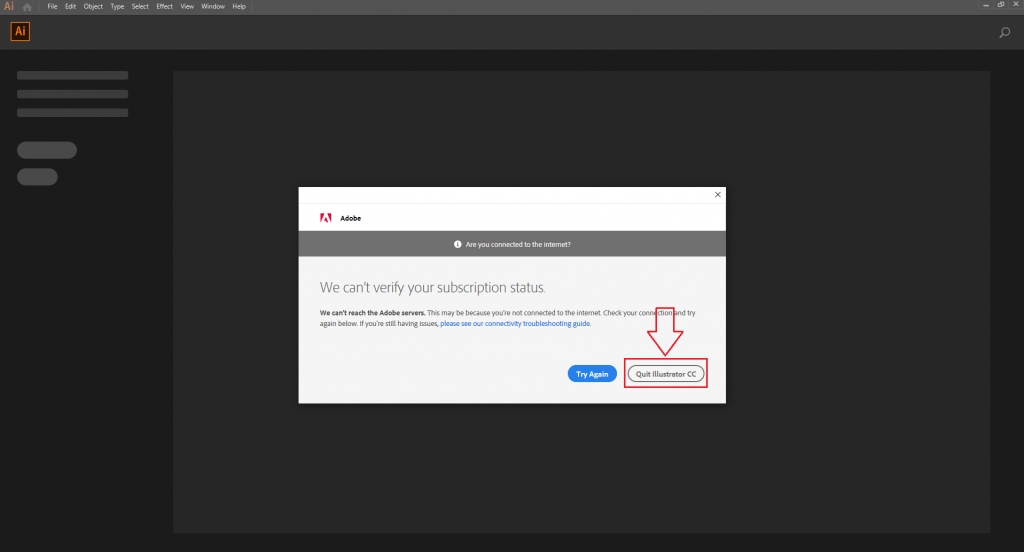Click the info icon in the gray banner
Image resolution: width=1024 pixels, height=552 pixels.
pos(457,244)
